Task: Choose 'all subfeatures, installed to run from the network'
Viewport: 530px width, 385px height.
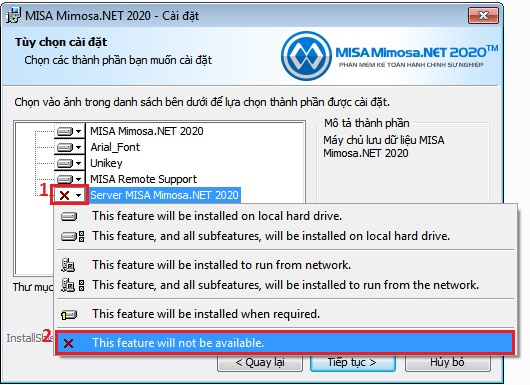Action: click(x=285, y=285)
